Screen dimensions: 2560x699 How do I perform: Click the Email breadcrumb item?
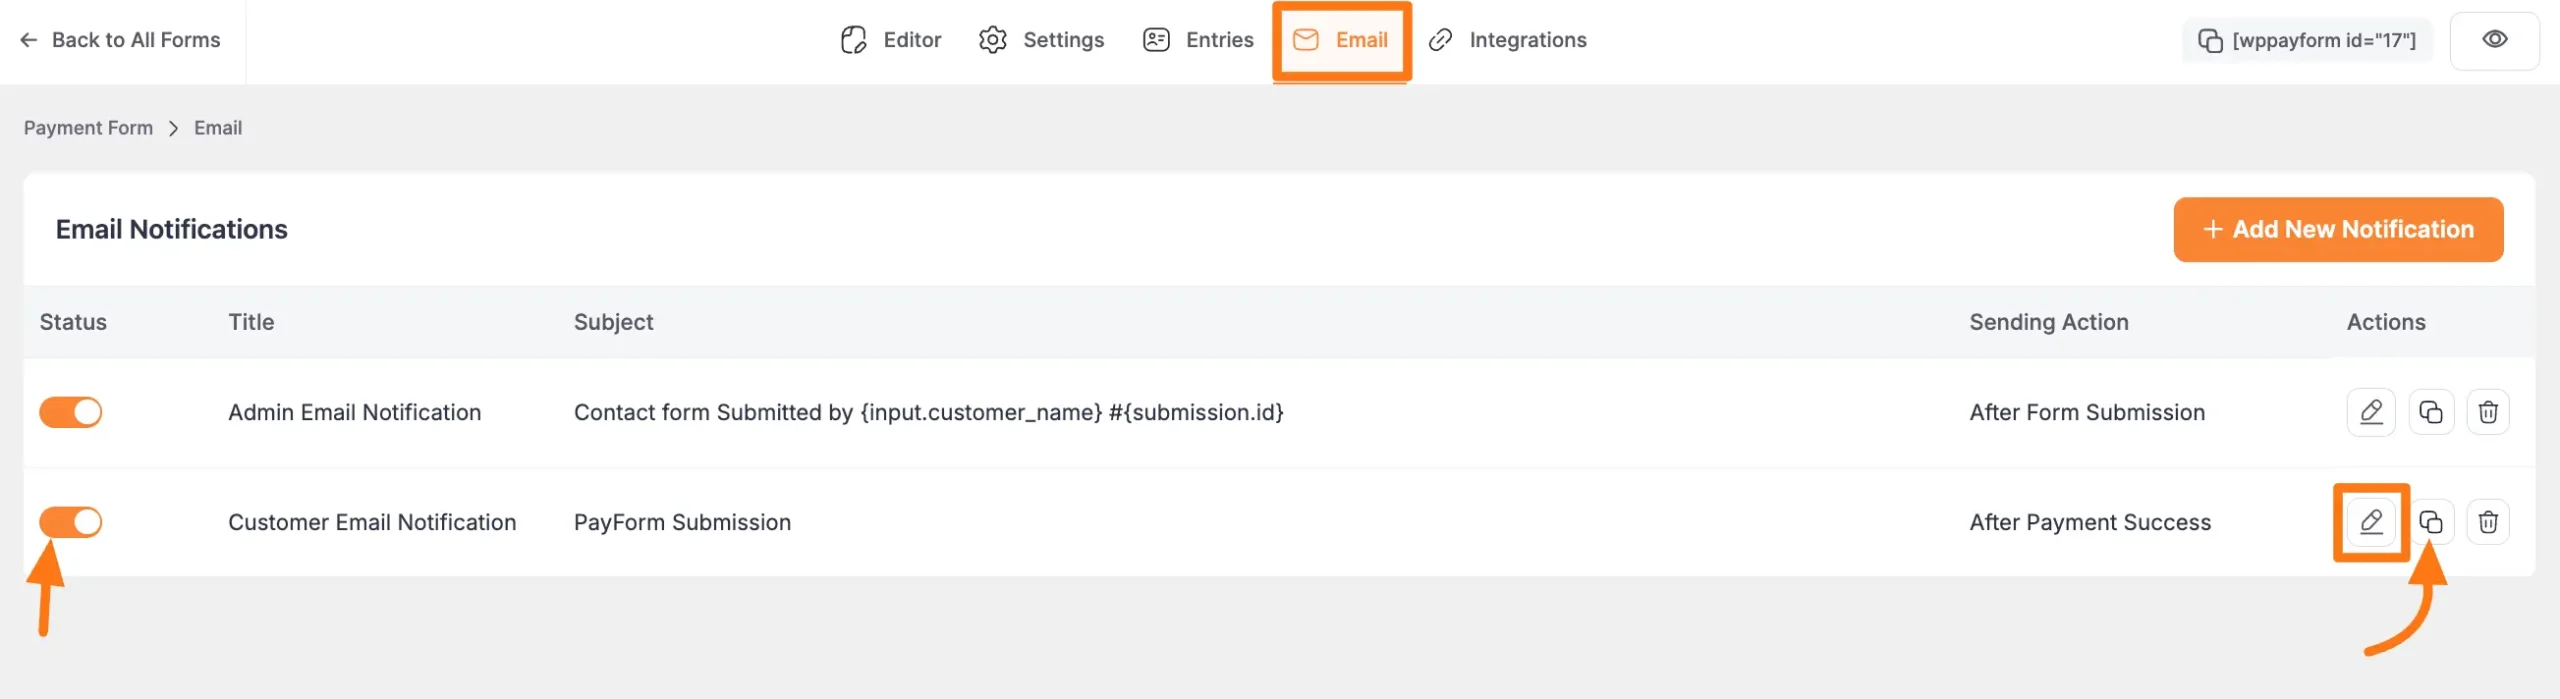pos(218,128)
